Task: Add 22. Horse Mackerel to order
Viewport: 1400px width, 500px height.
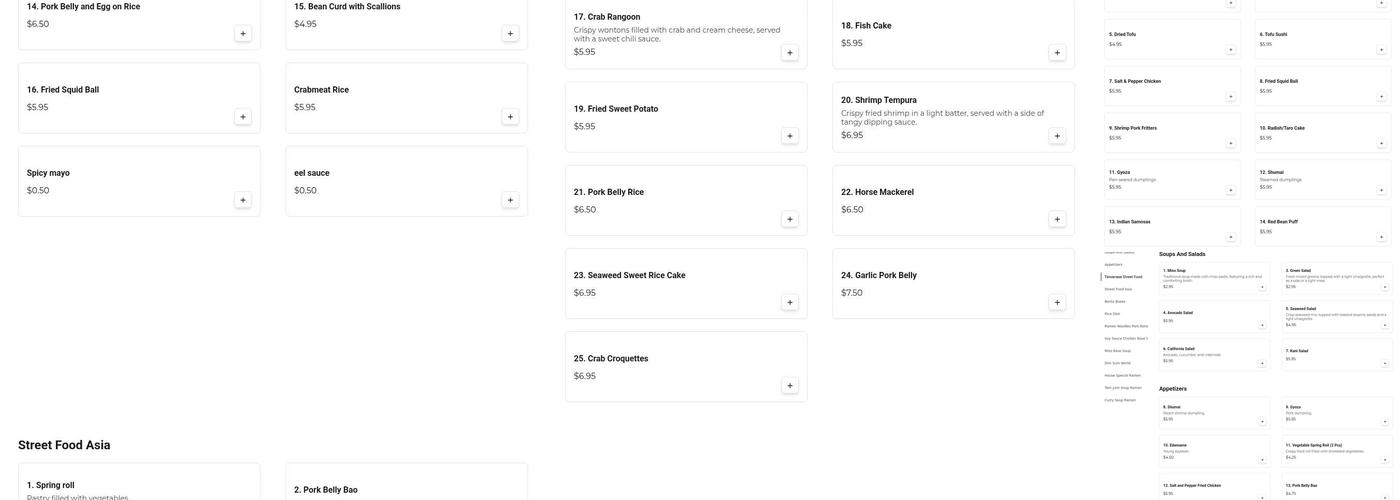Action: [1057, 219]
